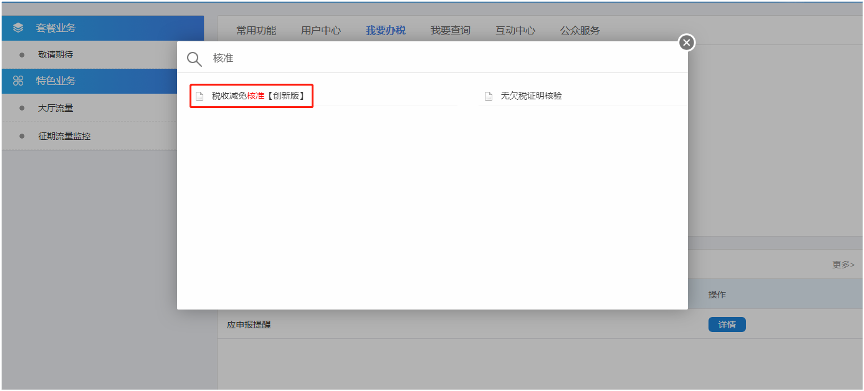Image resolution: width=864 pixels, height=391 pixels.
Task: Collapse the 套餐业务 sidebar section
Action: click(103, 28)
